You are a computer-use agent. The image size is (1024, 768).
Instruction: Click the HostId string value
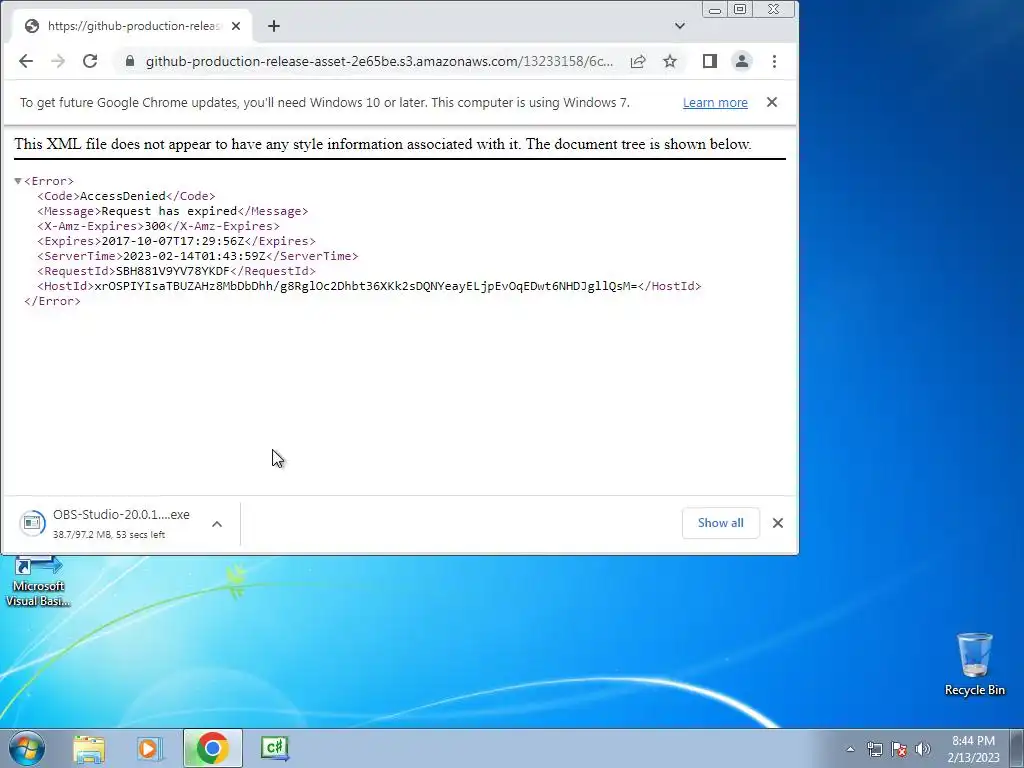366,286
